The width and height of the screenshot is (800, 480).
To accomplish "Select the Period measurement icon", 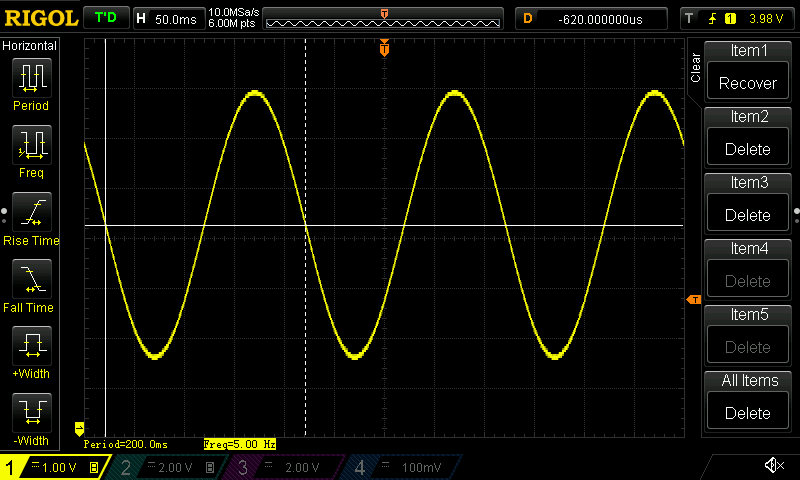I will 31,76.
